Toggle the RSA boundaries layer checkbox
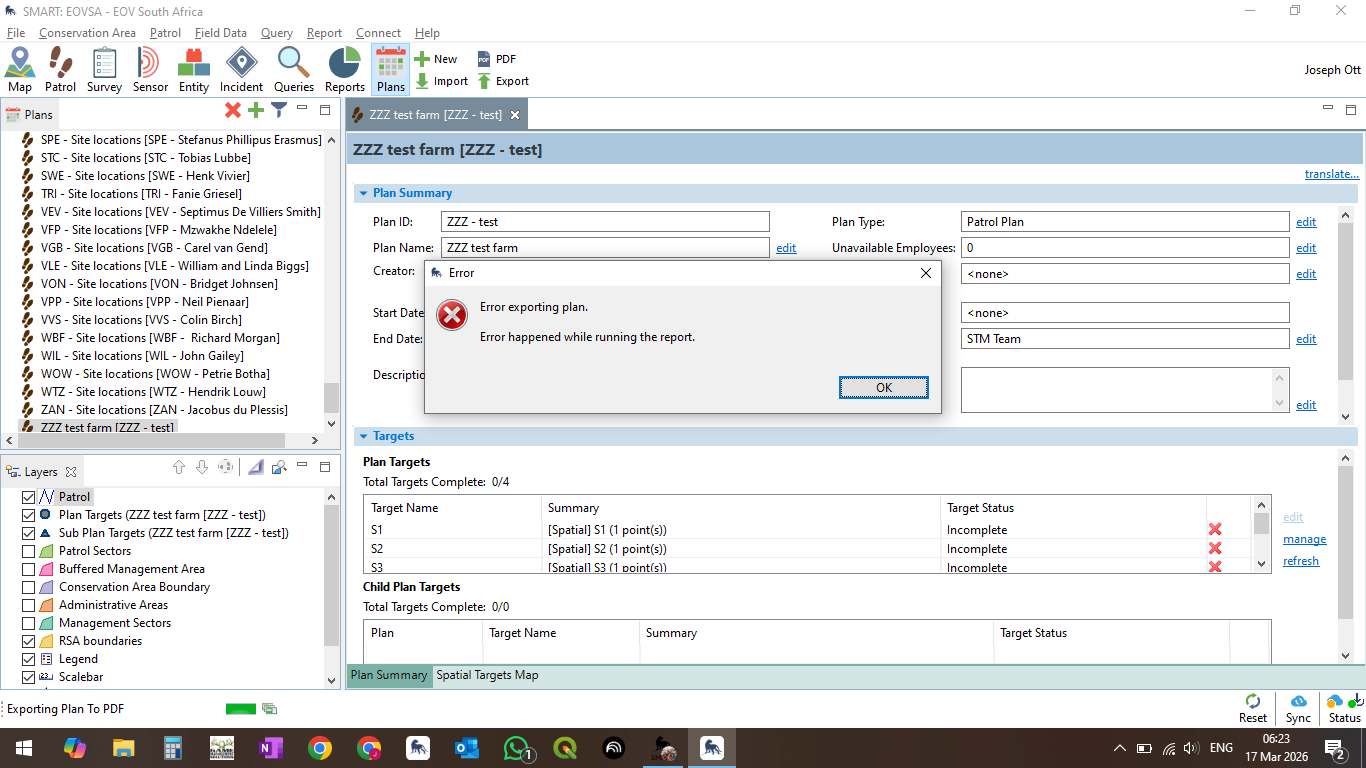The width and height of the screenshot is (1366, 768). click(29, 641)
